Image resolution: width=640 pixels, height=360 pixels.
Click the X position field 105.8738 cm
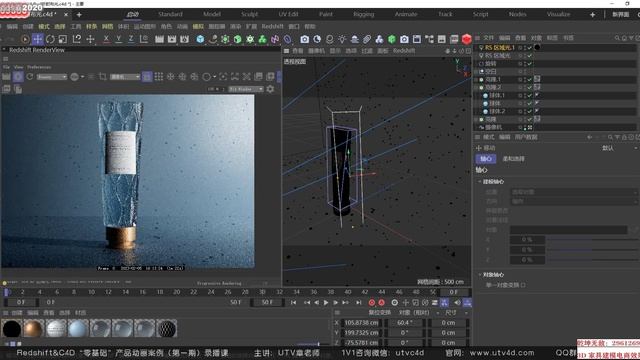point(362,322)
